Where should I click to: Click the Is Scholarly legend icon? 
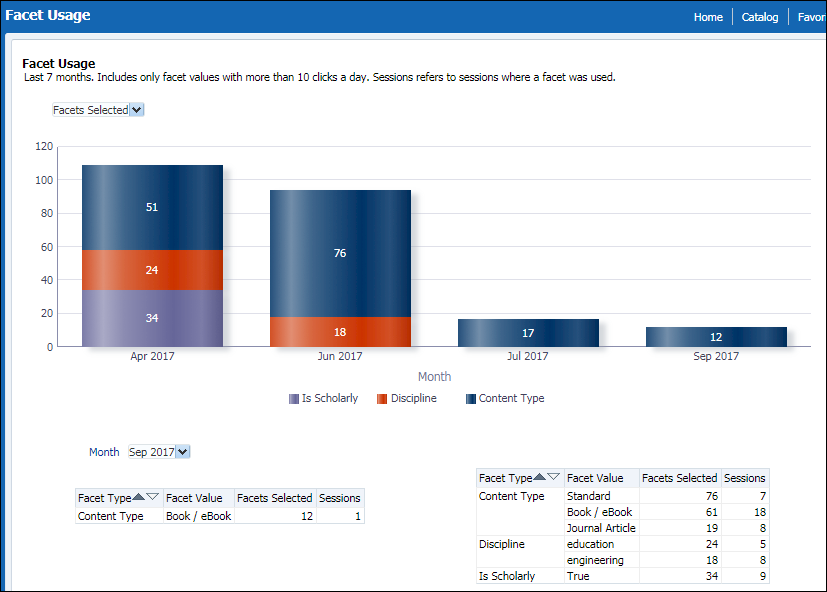click(x=294, y=399)
